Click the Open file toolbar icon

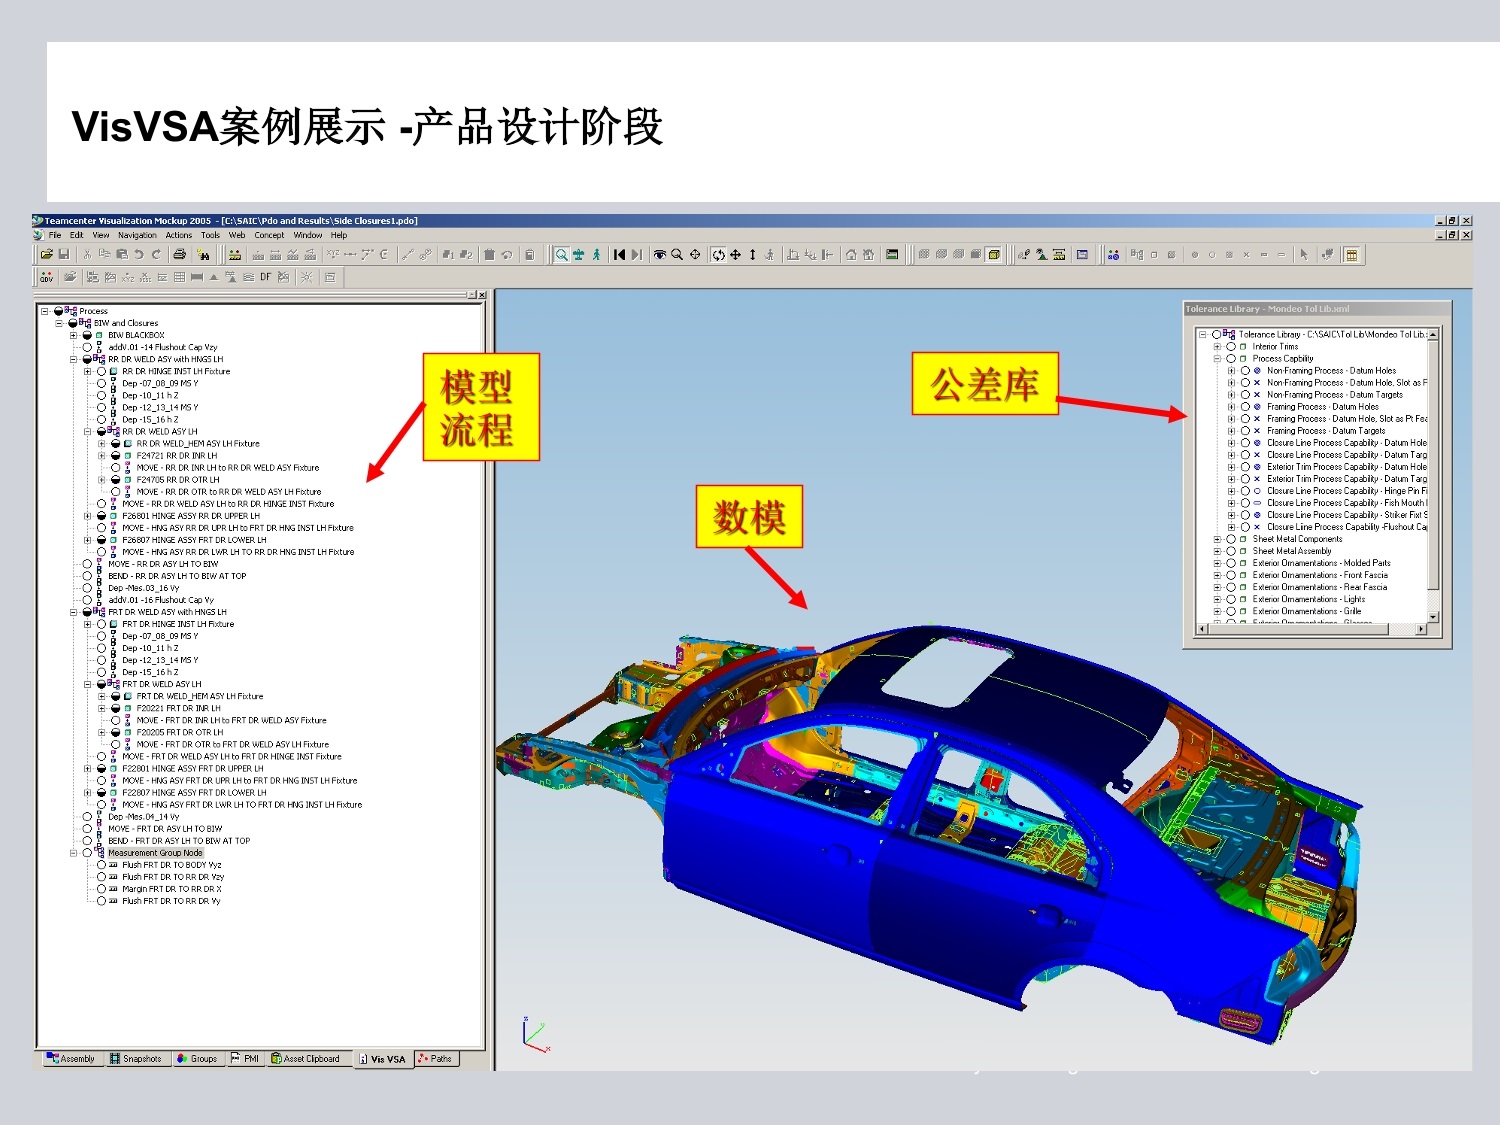46,255
